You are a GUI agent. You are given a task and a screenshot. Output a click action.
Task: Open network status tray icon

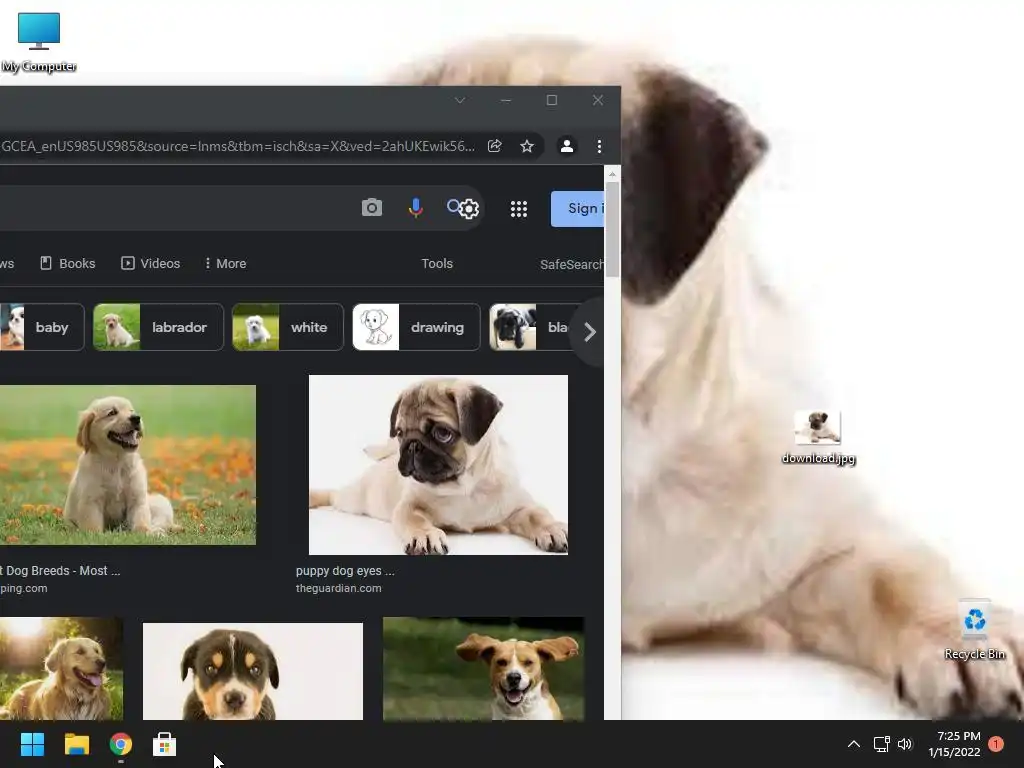coord(882,744)
